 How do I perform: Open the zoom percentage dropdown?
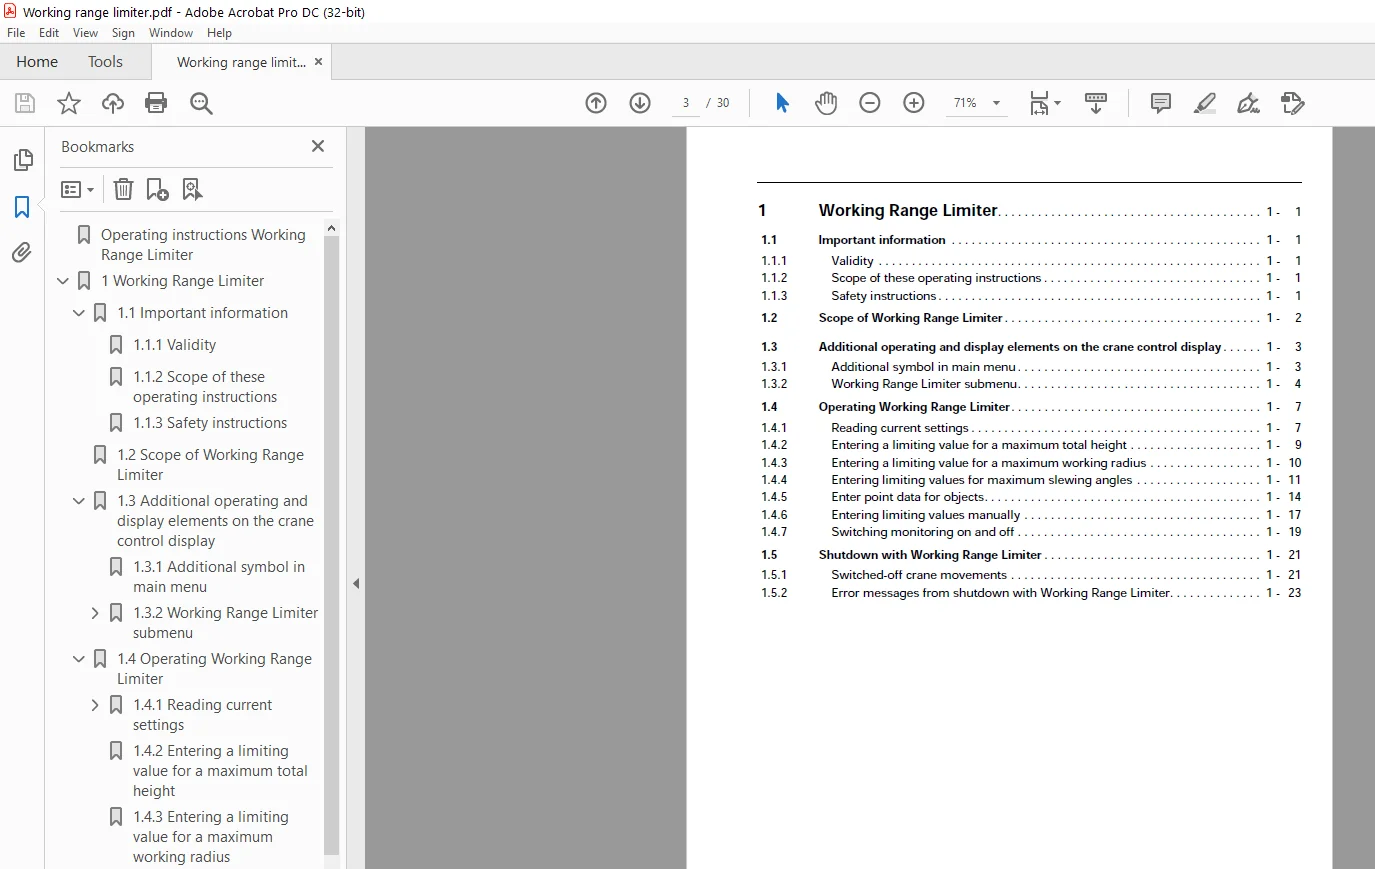point(996,103)
